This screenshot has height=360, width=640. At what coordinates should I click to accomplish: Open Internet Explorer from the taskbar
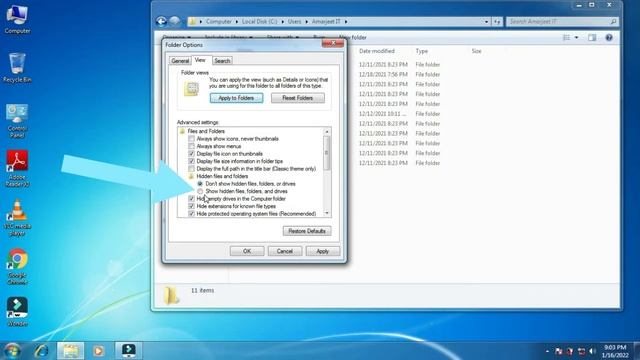41,351
